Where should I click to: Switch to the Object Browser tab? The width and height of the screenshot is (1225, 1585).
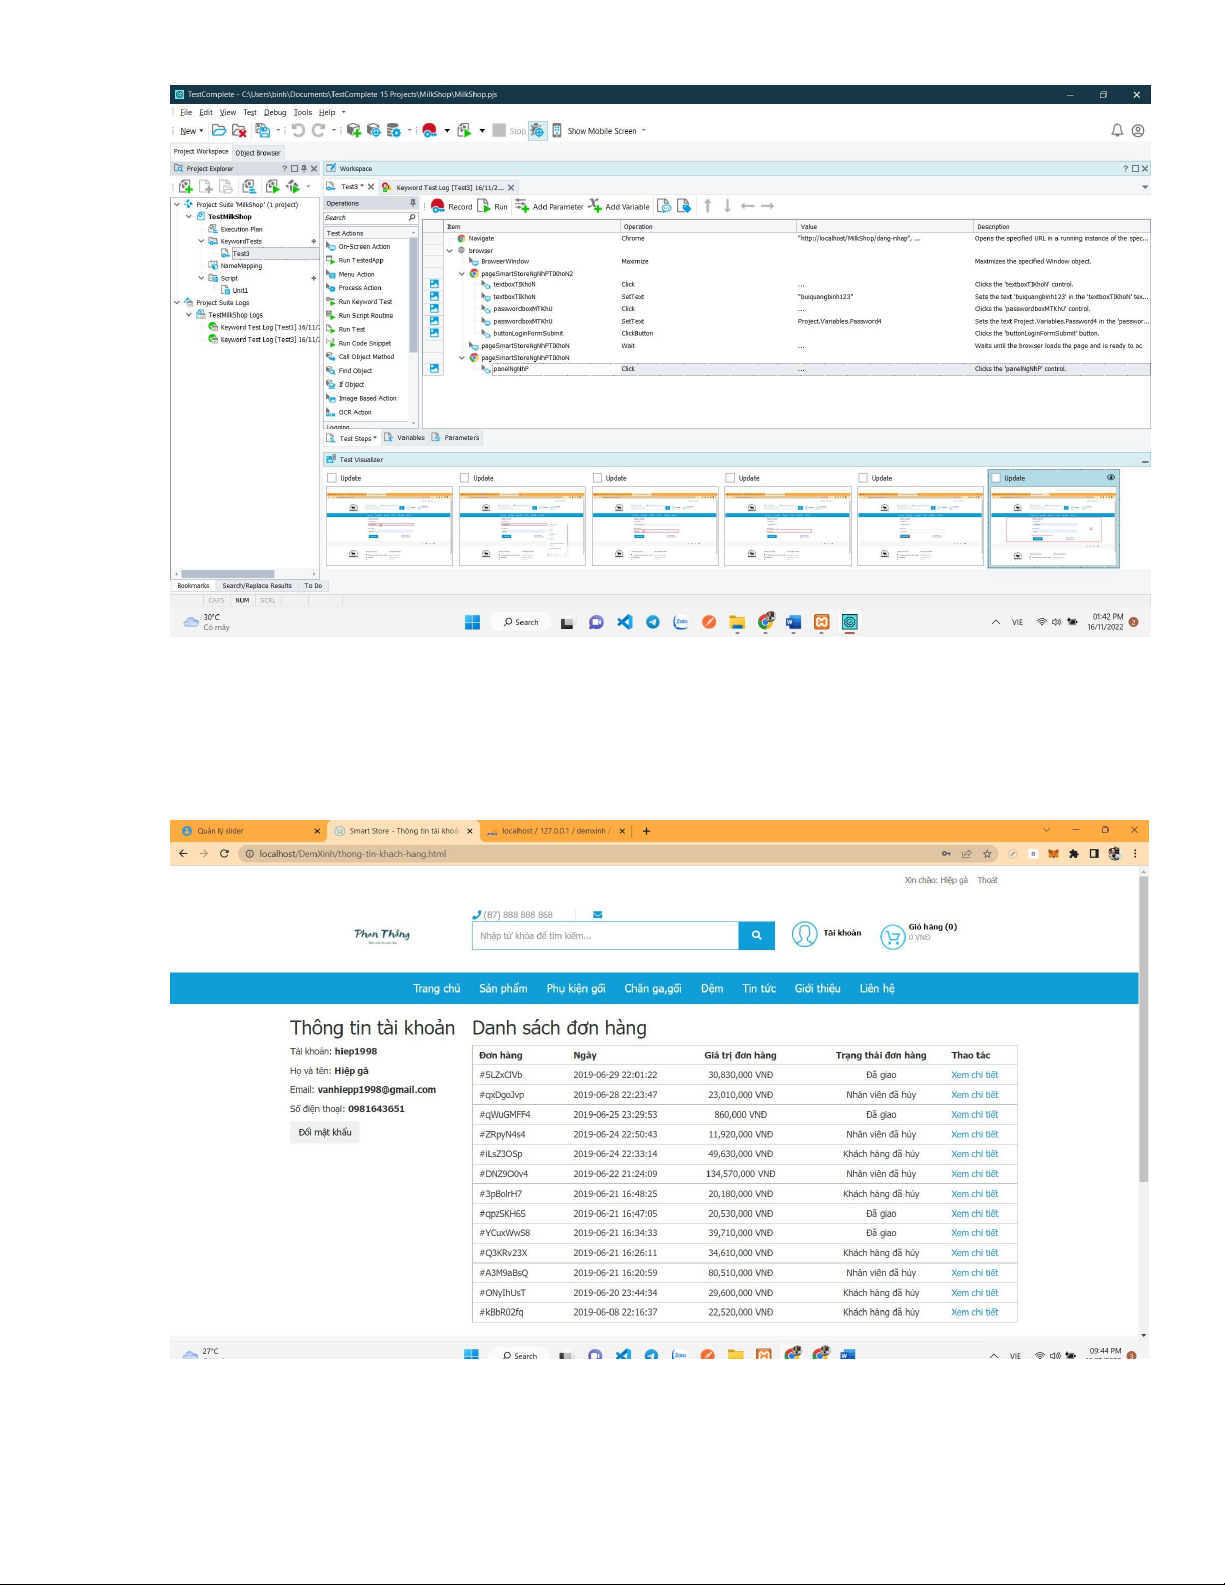click(x=258, y=153)
